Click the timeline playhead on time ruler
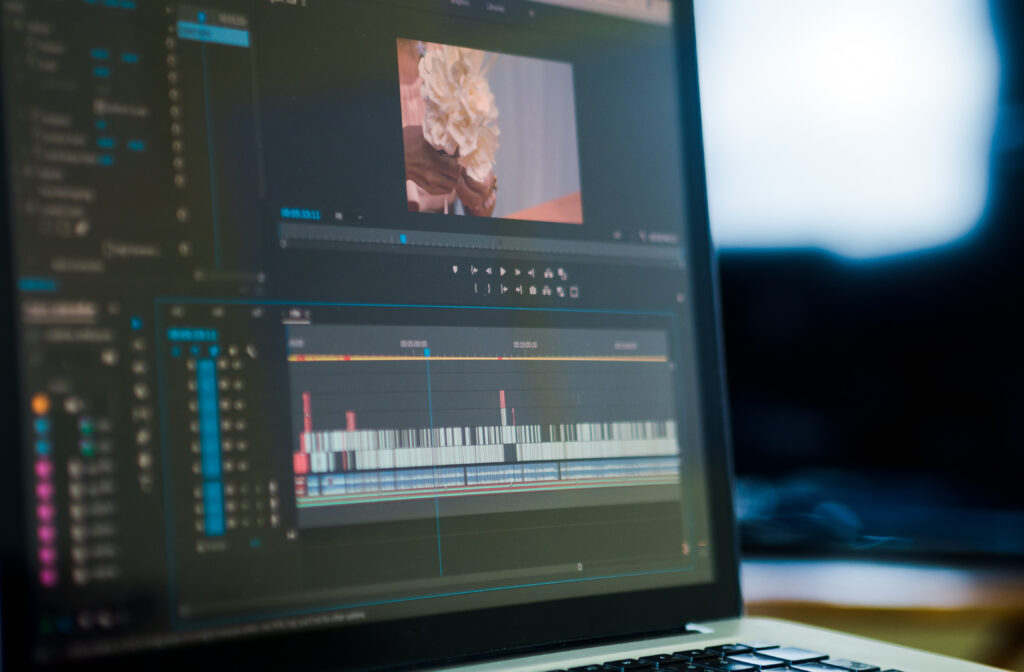 [426, 352]
